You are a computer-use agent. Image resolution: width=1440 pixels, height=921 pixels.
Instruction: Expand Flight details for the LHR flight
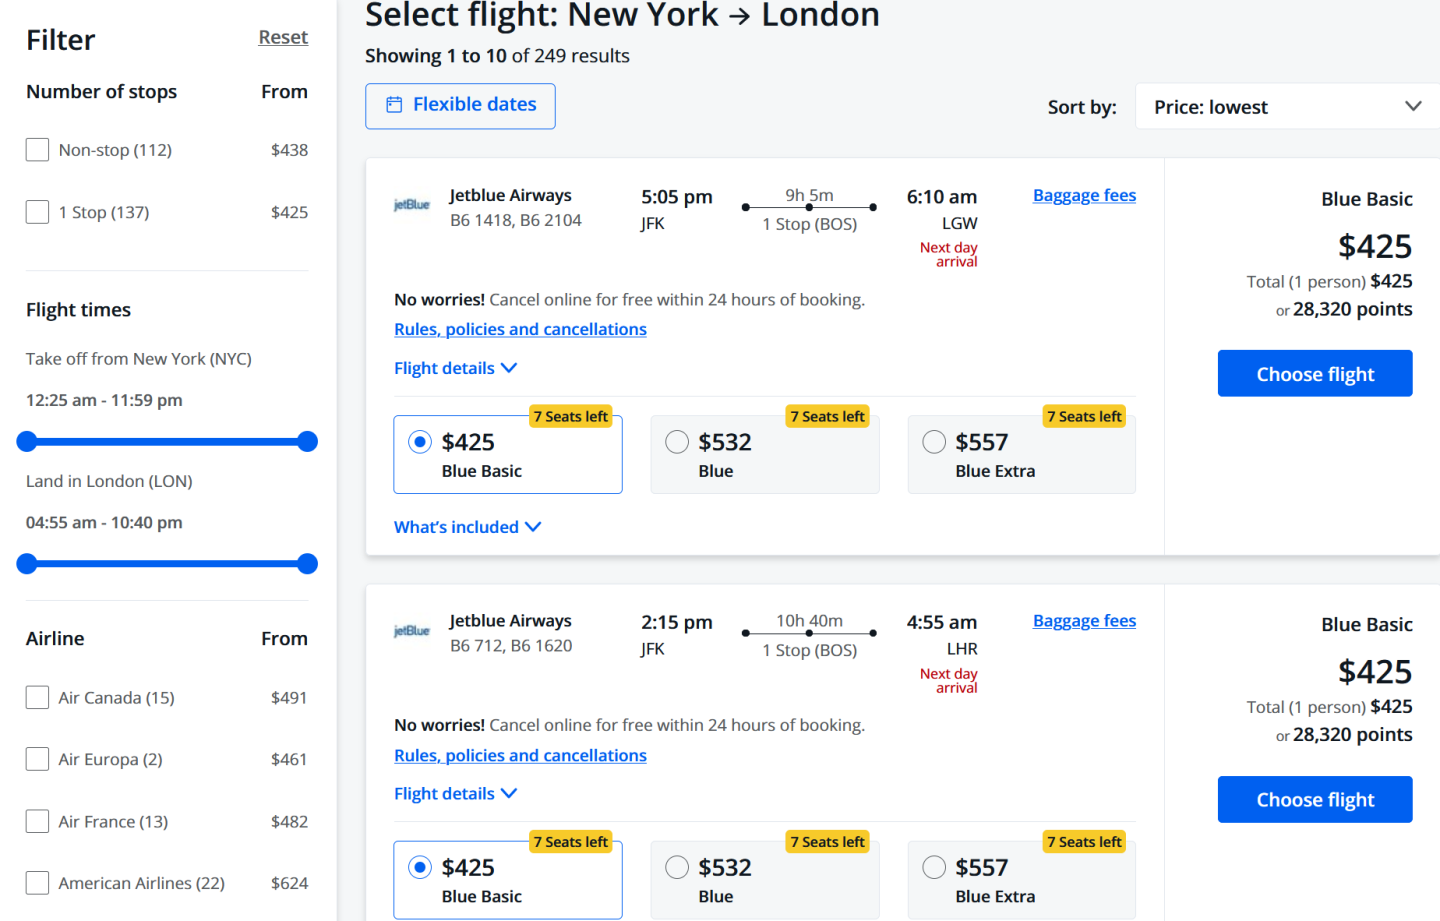tap(455, 794)
